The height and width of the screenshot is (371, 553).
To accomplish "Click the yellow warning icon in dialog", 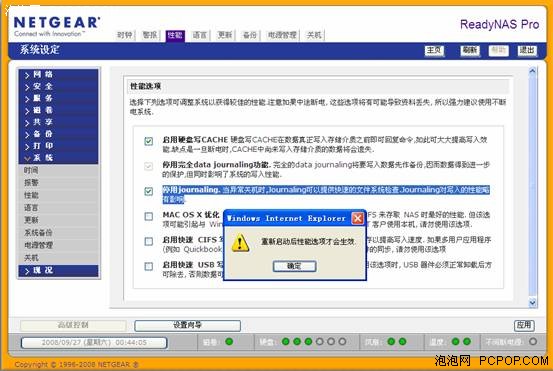I will [240, 243].
